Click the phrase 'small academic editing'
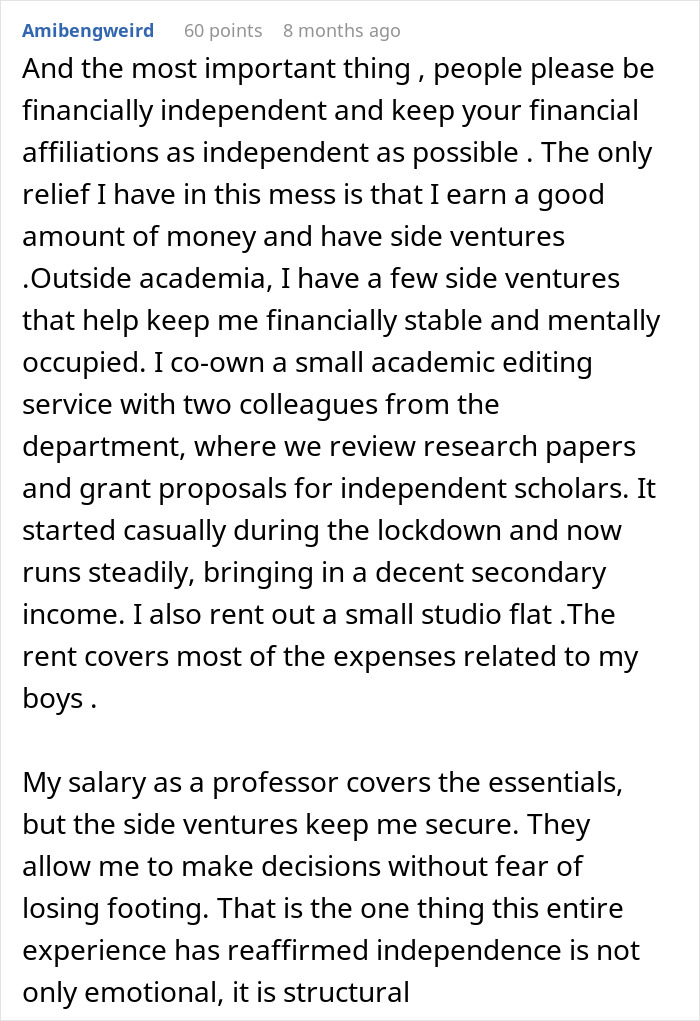This screenshot has height=1021, width=700. point(443,363)
